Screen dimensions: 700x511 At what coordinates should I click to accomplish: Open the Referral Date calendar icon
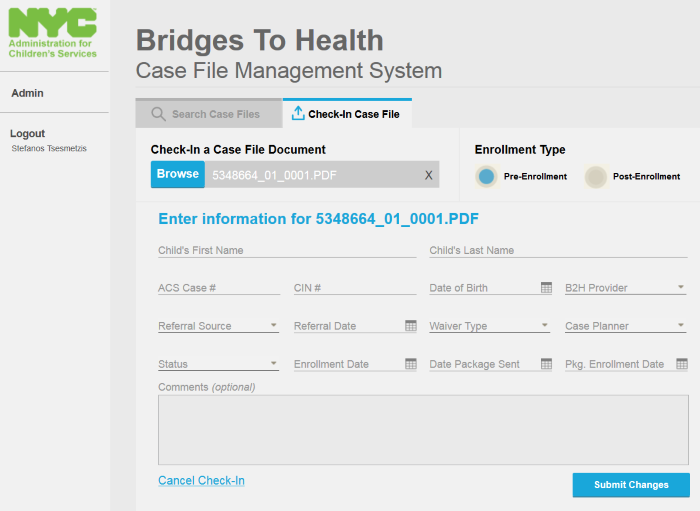[411, 325]
